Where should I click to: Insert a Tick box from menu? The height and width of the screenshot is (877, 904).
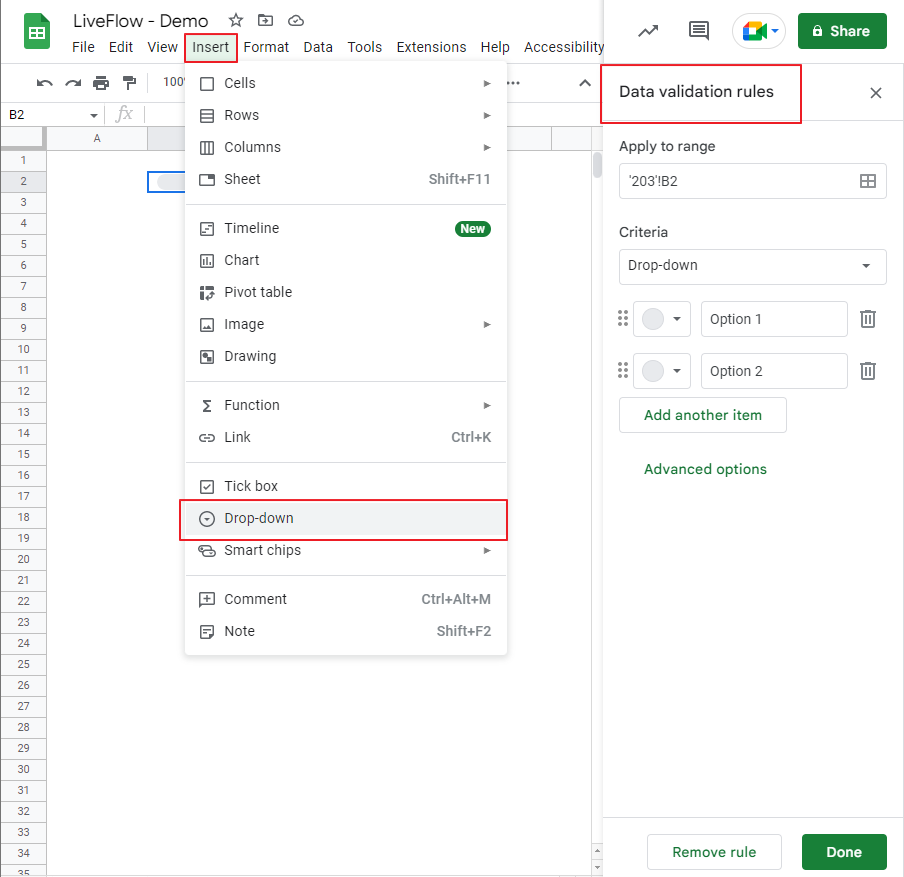pyautogui.click(x=251, y=486)
